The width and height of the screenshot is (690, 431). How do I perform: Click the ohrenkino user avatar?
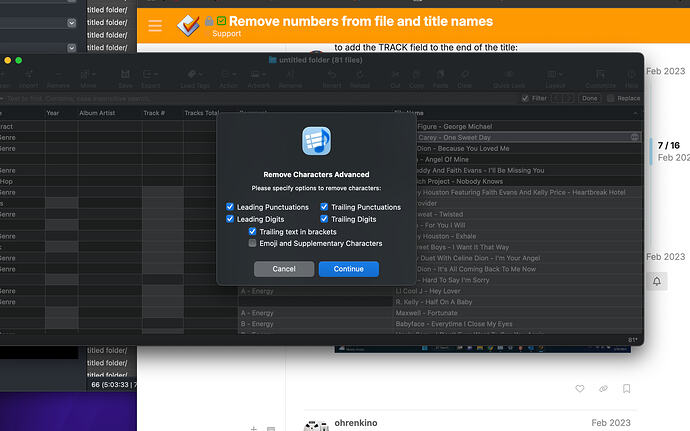pos(316,425)
